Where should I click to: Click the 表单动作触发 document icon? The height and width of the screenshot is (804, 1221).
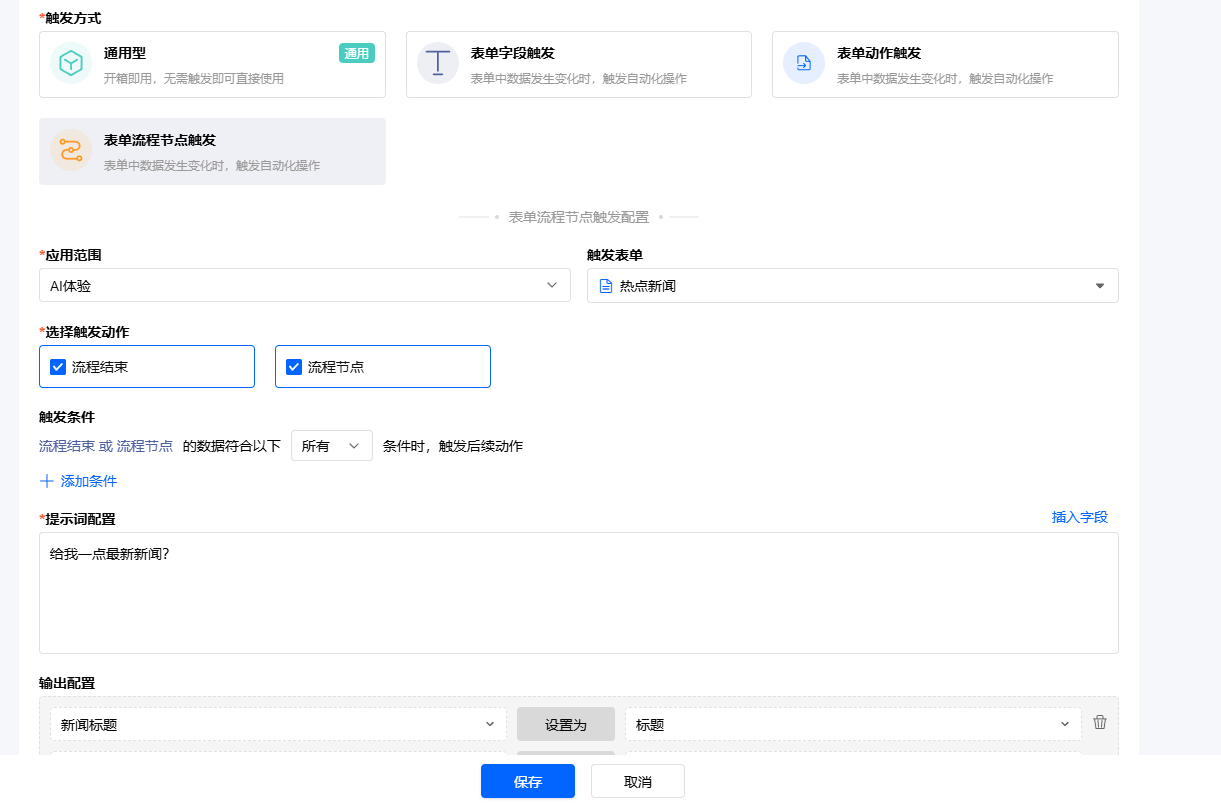pyautogui.click(x=804, y=63)
